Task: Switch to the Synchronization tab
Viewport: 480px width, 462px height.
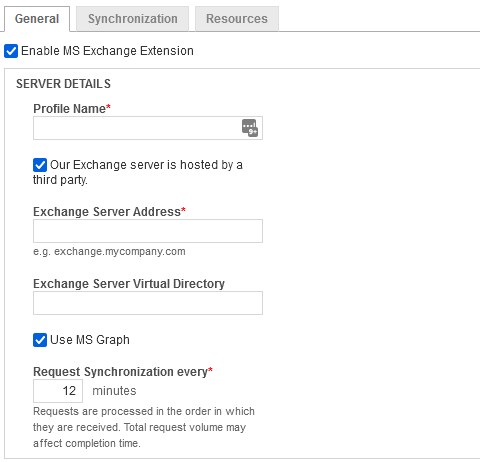Action: pos(132,19)
